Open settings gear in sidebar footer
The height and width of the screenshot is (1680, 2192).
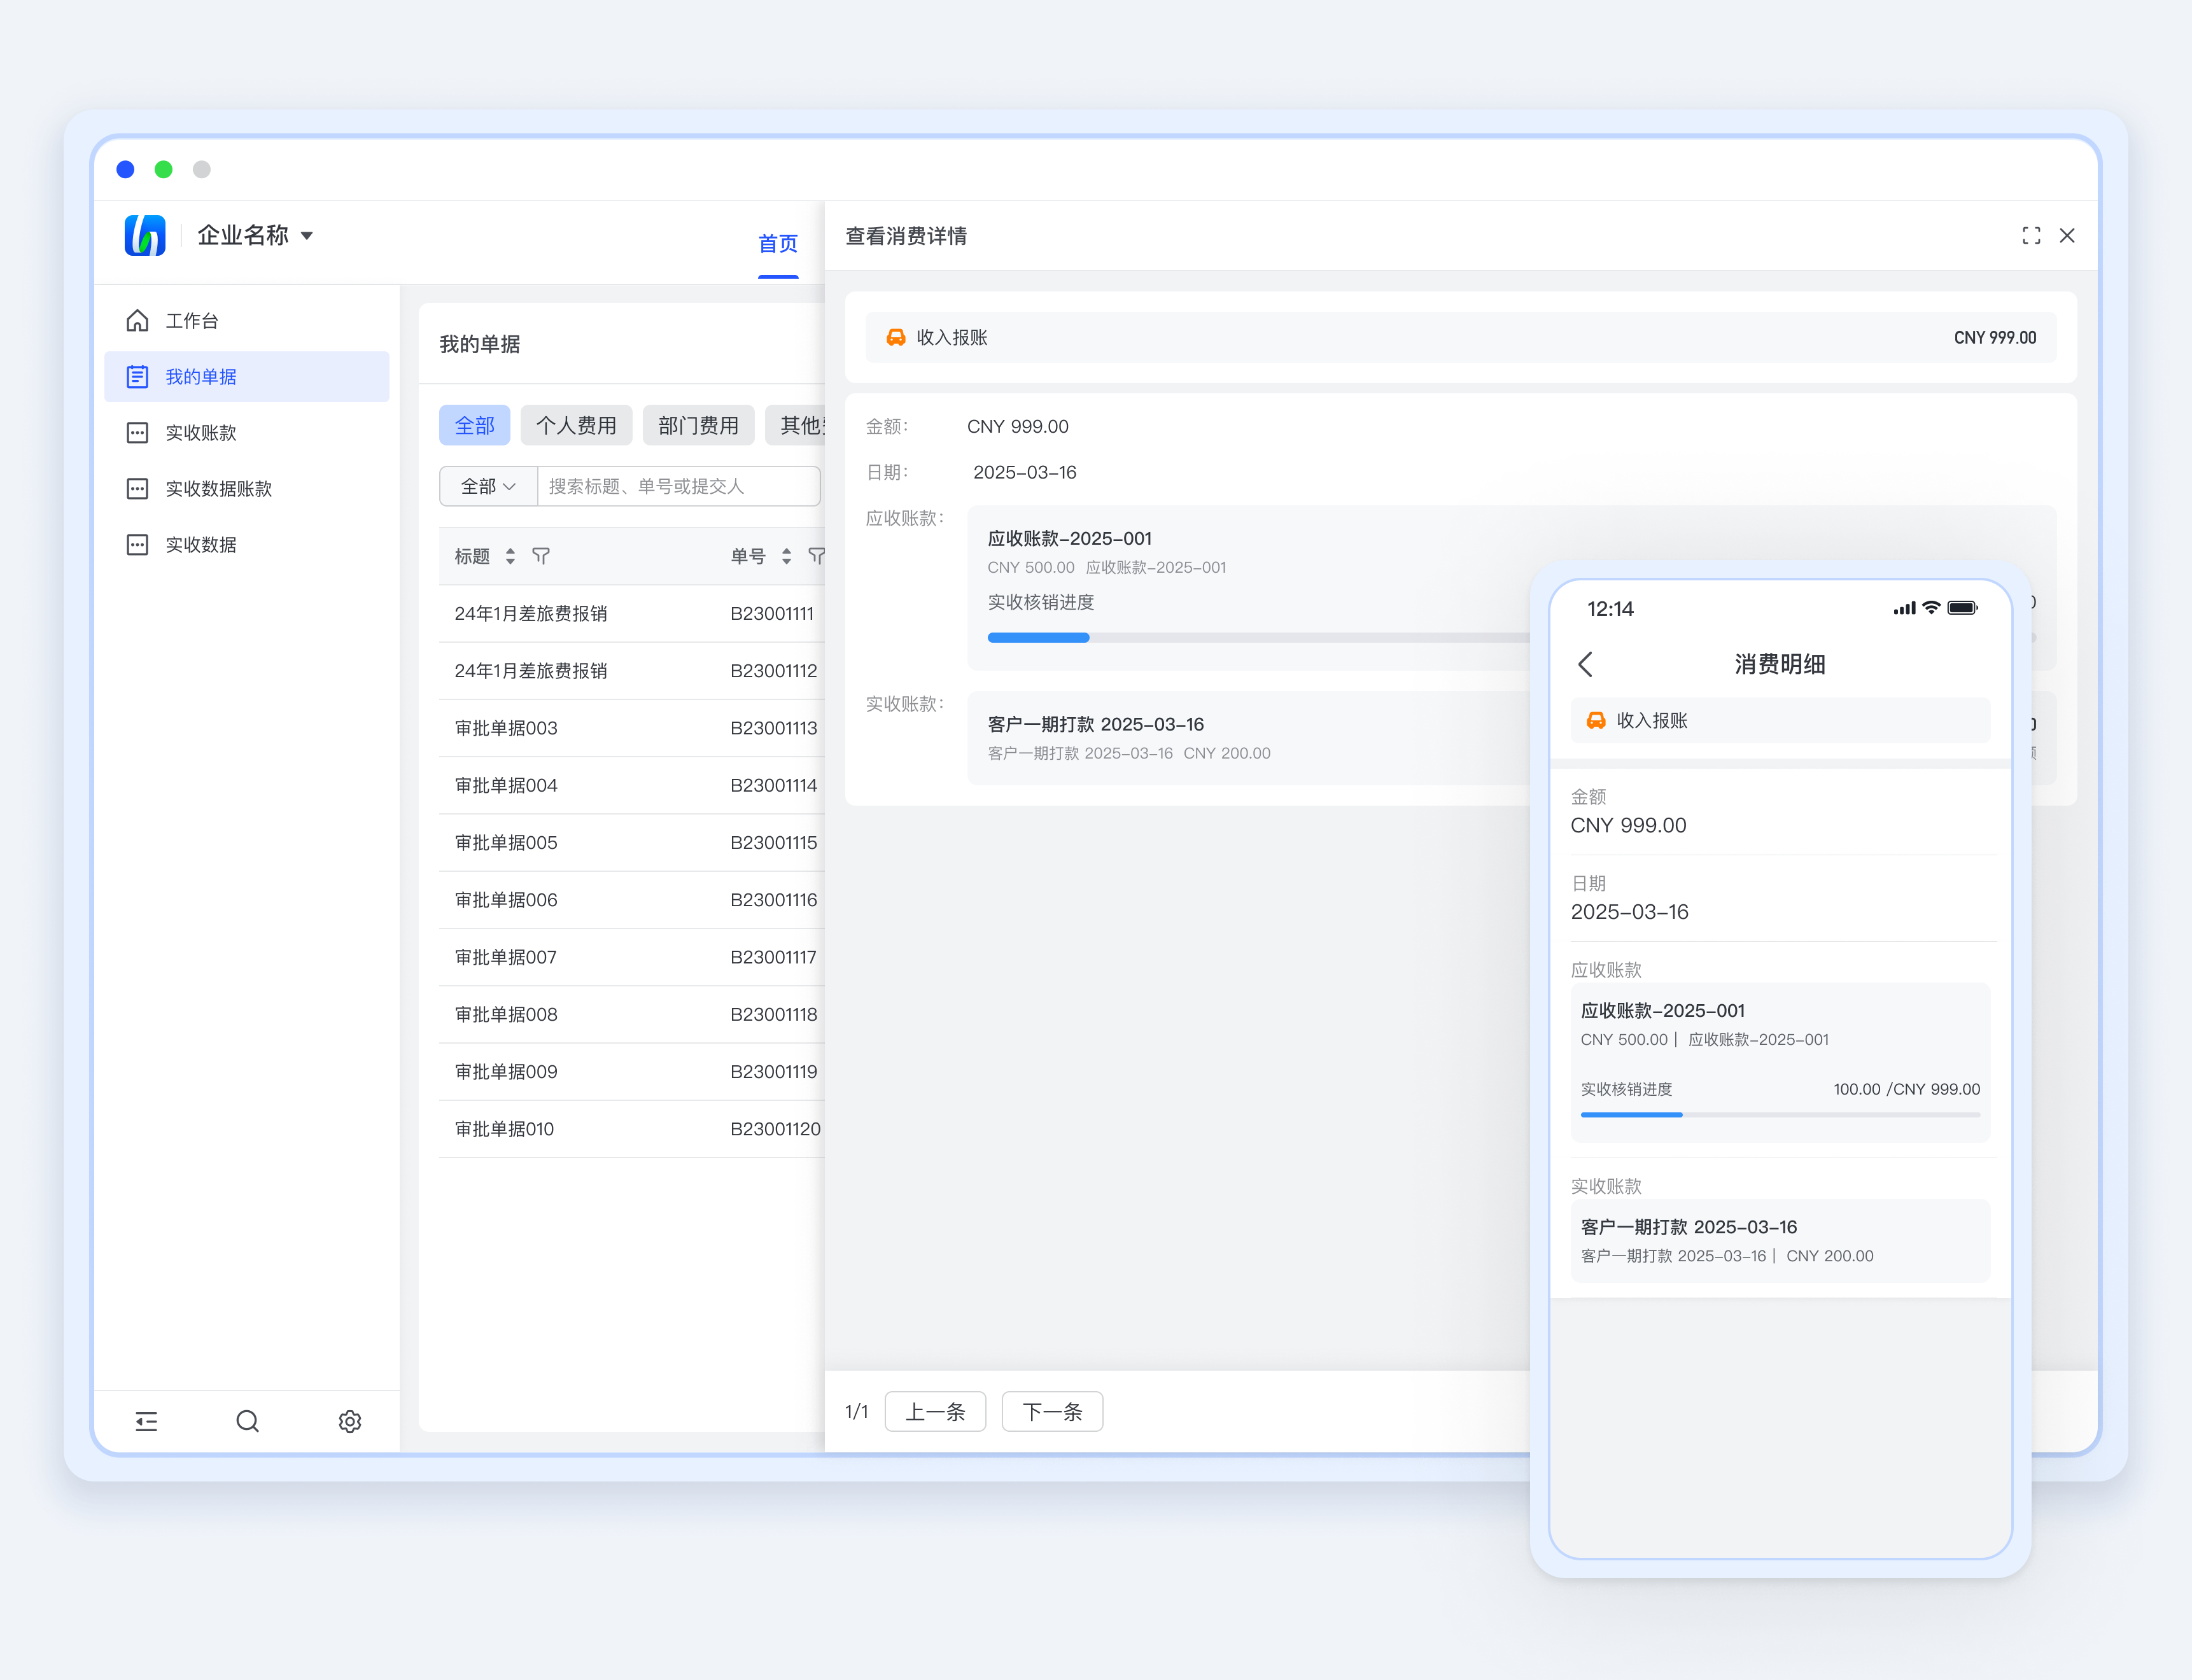tap(349, 1421)
